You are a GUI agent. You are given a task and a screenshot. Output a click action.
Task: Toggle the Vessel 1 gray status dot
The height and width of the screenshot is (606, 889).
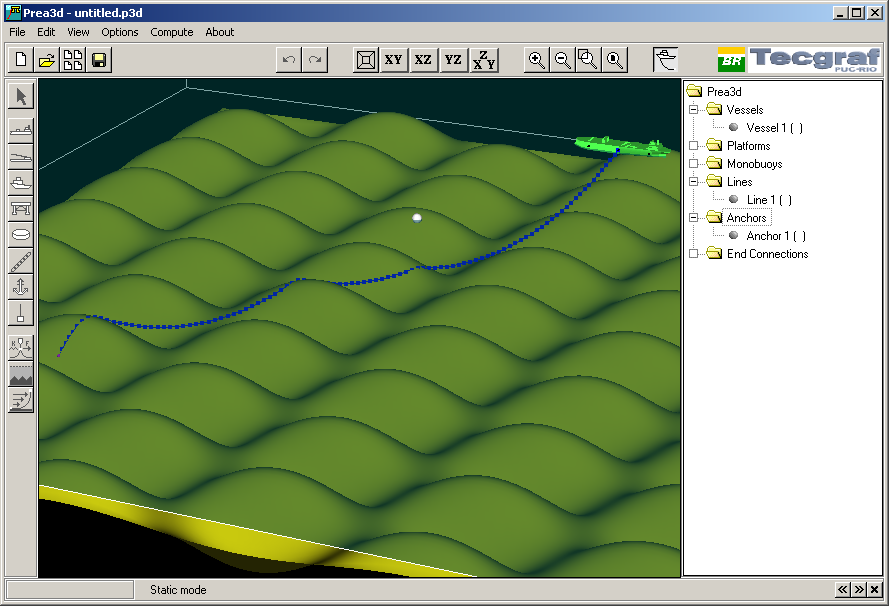point(733,128)
